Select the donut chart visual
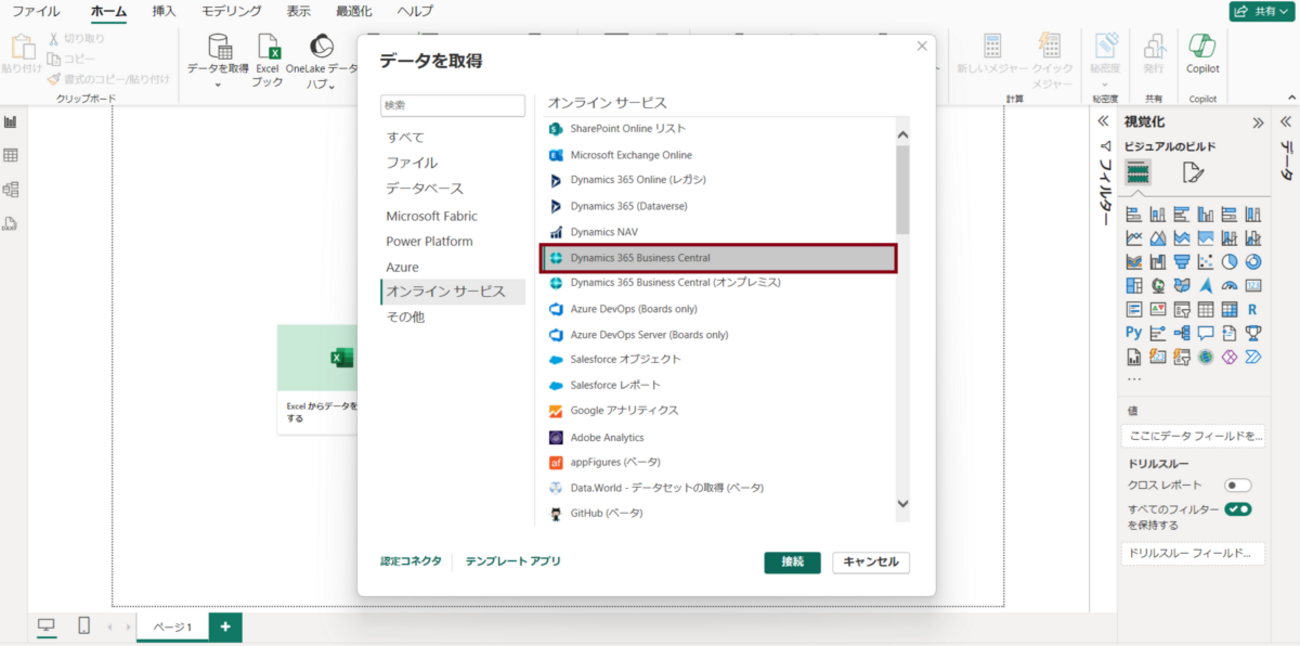 (1253, 262)
